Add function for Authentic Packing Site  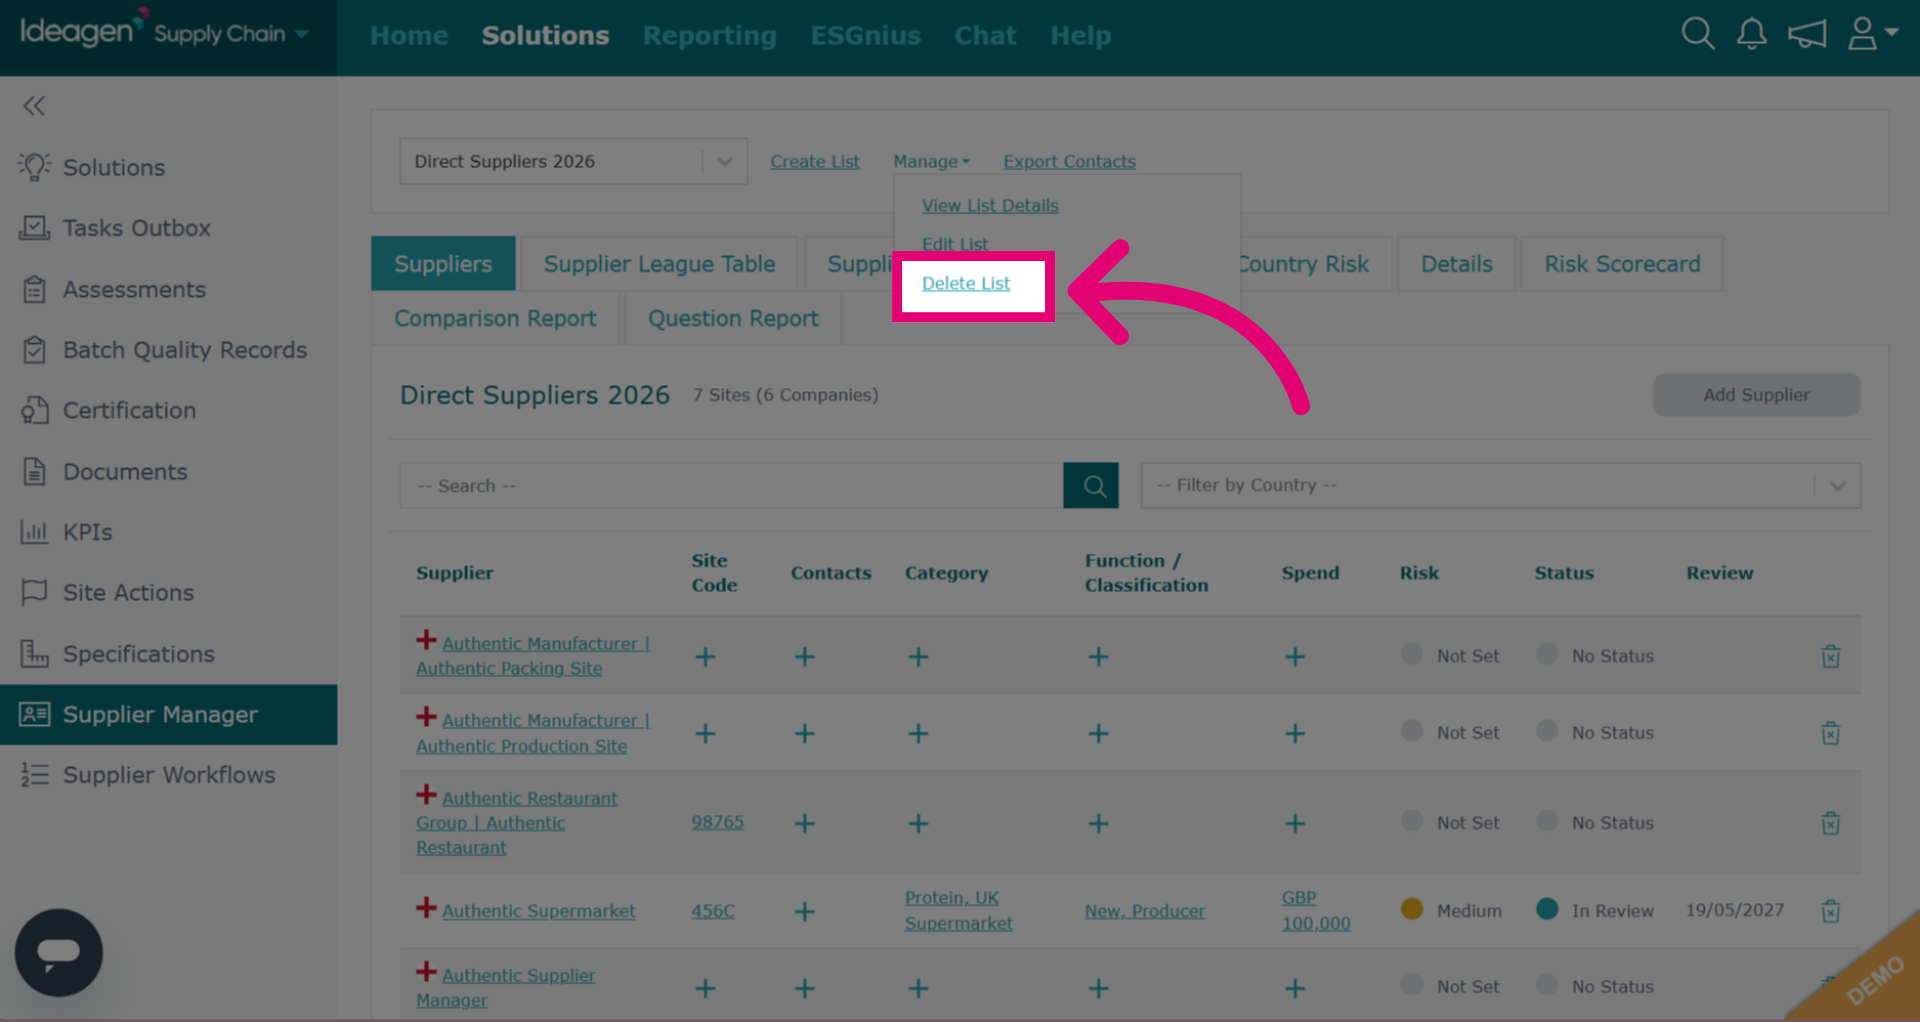tap(1098, 657)
